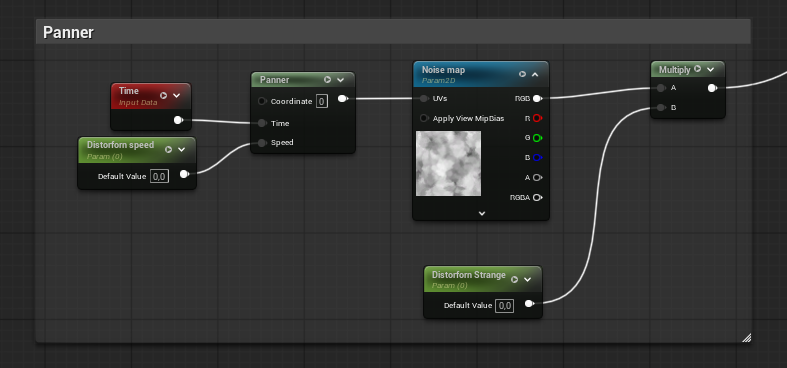This screenshot has width=787, height=368.
Task: Click the Distorforn Strange output pin
Action: 529,304
